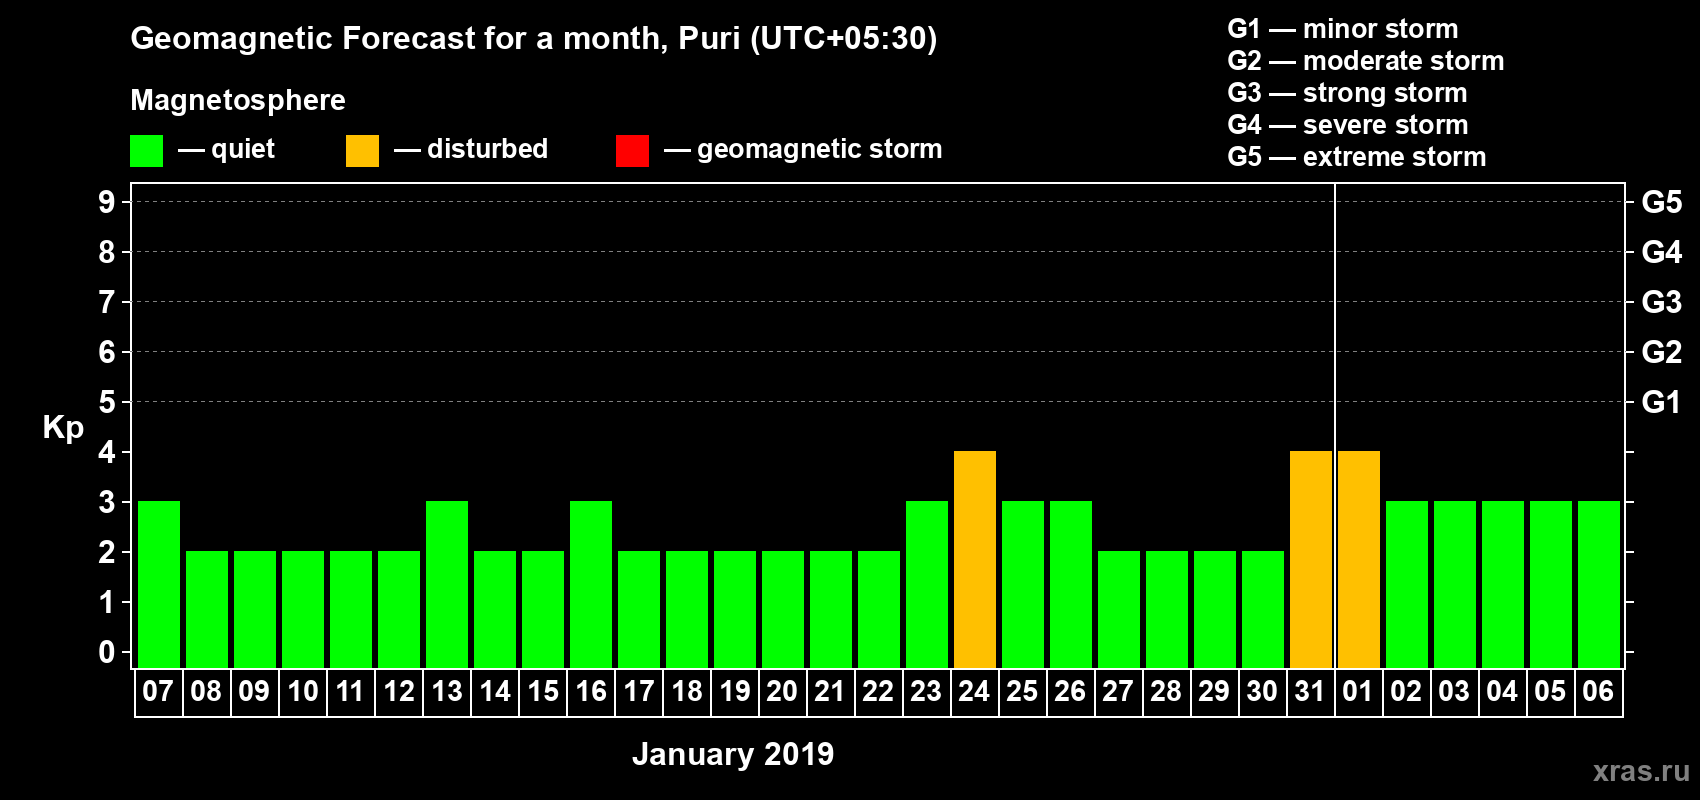This screenshot has height=800, width=1700.
Task: Select the orange bar for February 01
Action: pyautogui.click(x=1359, y=560)
